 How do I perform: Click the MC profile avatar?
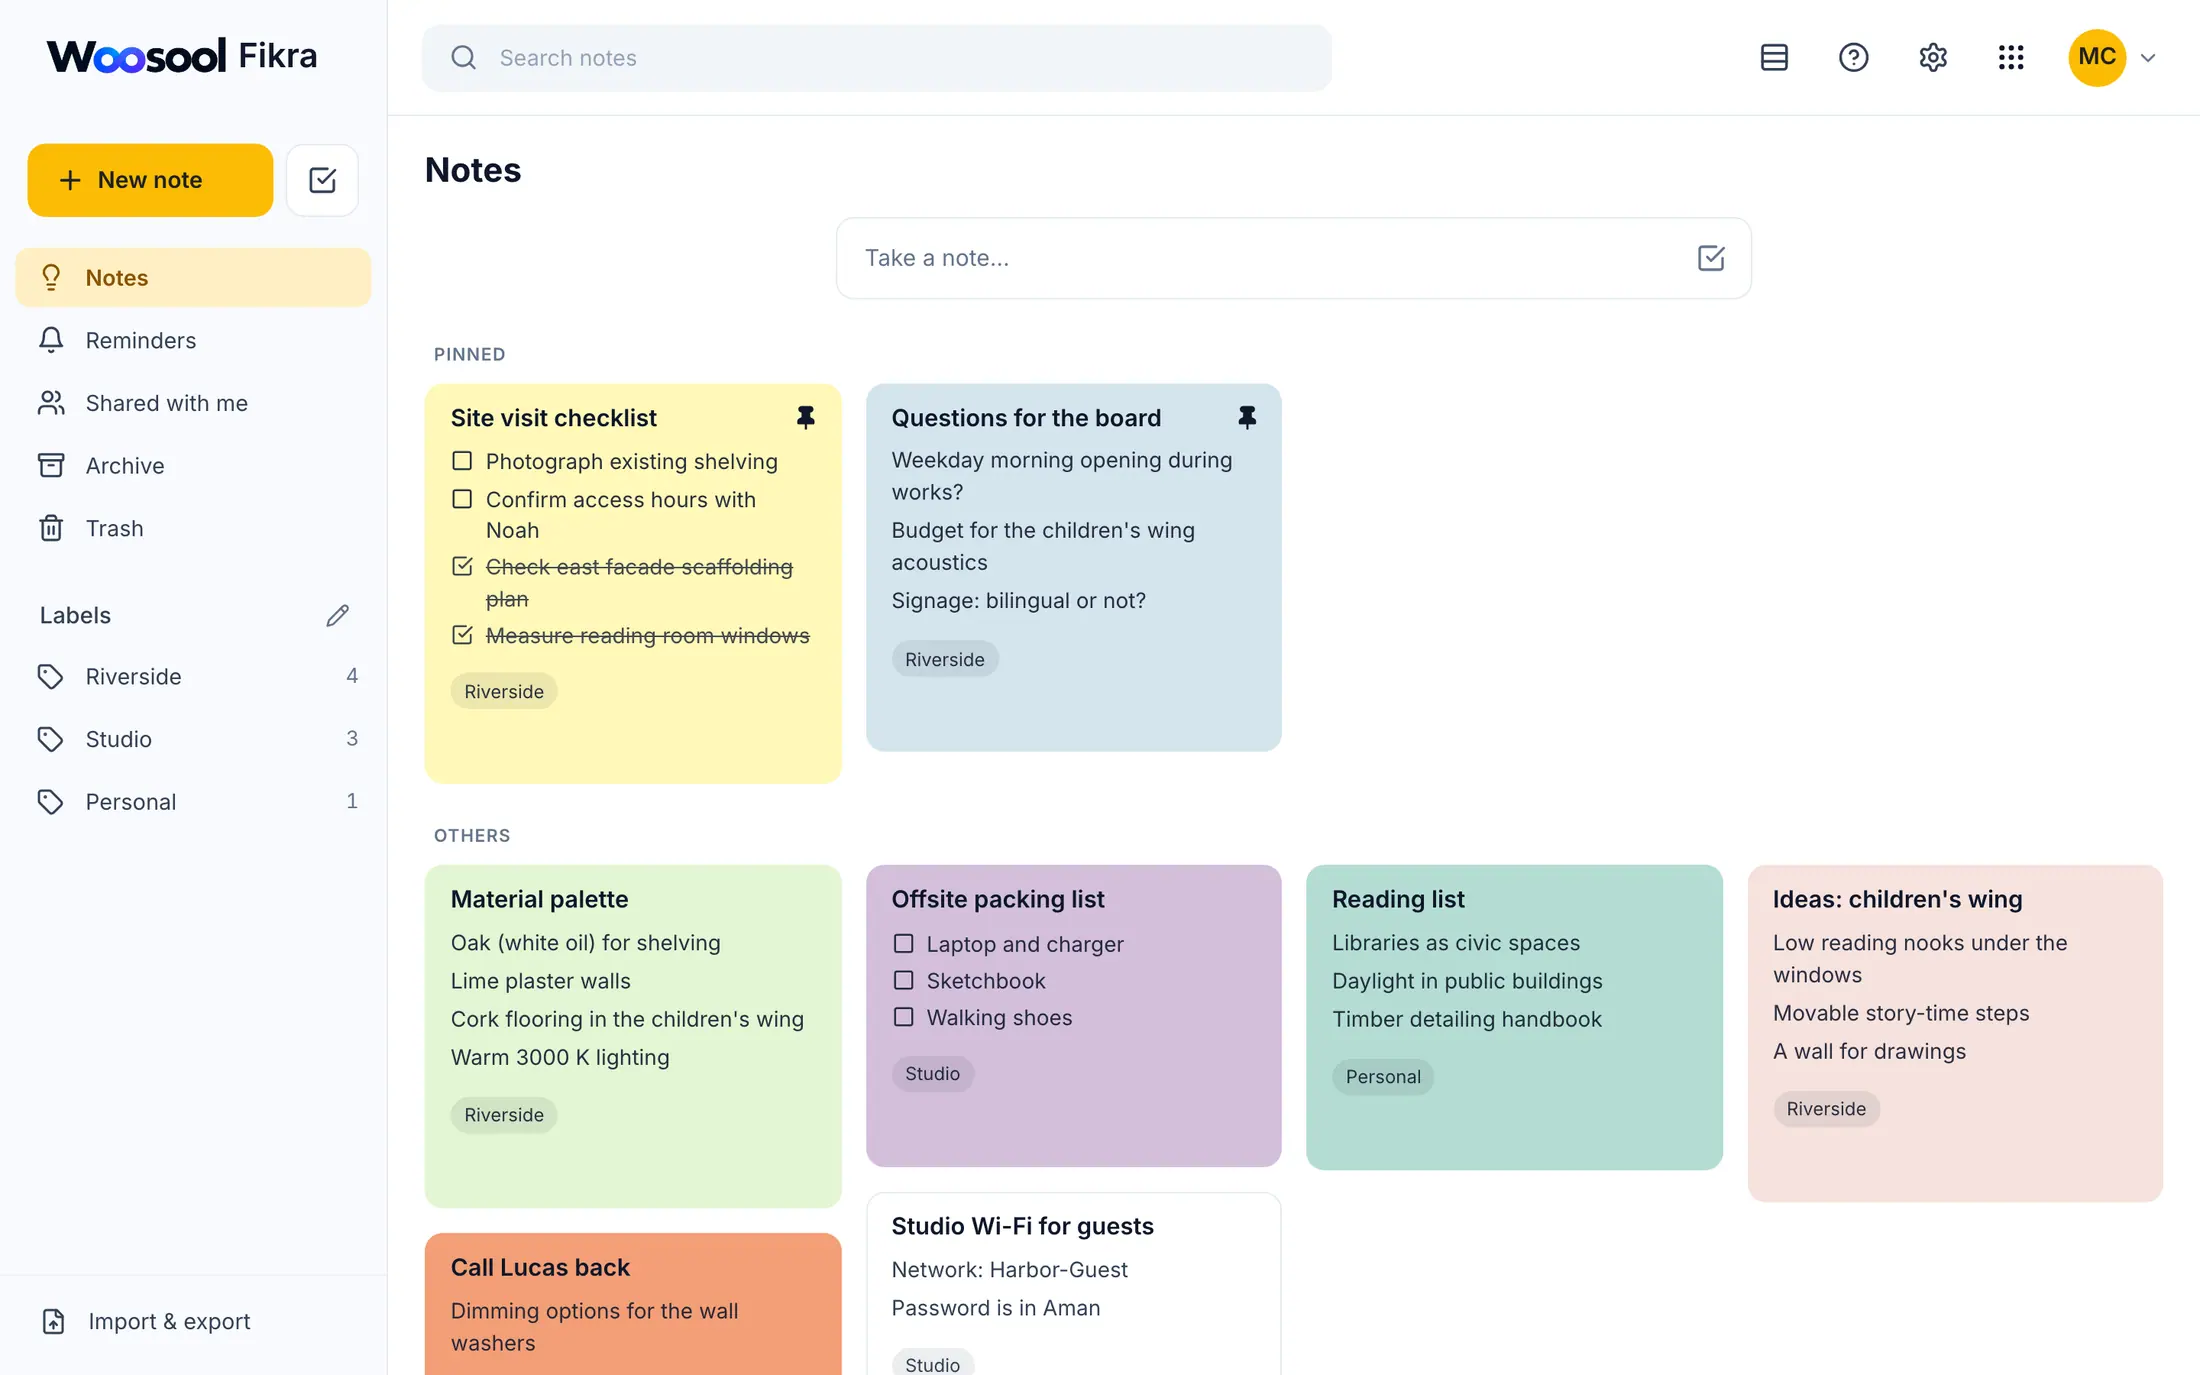click(2096, 57)
